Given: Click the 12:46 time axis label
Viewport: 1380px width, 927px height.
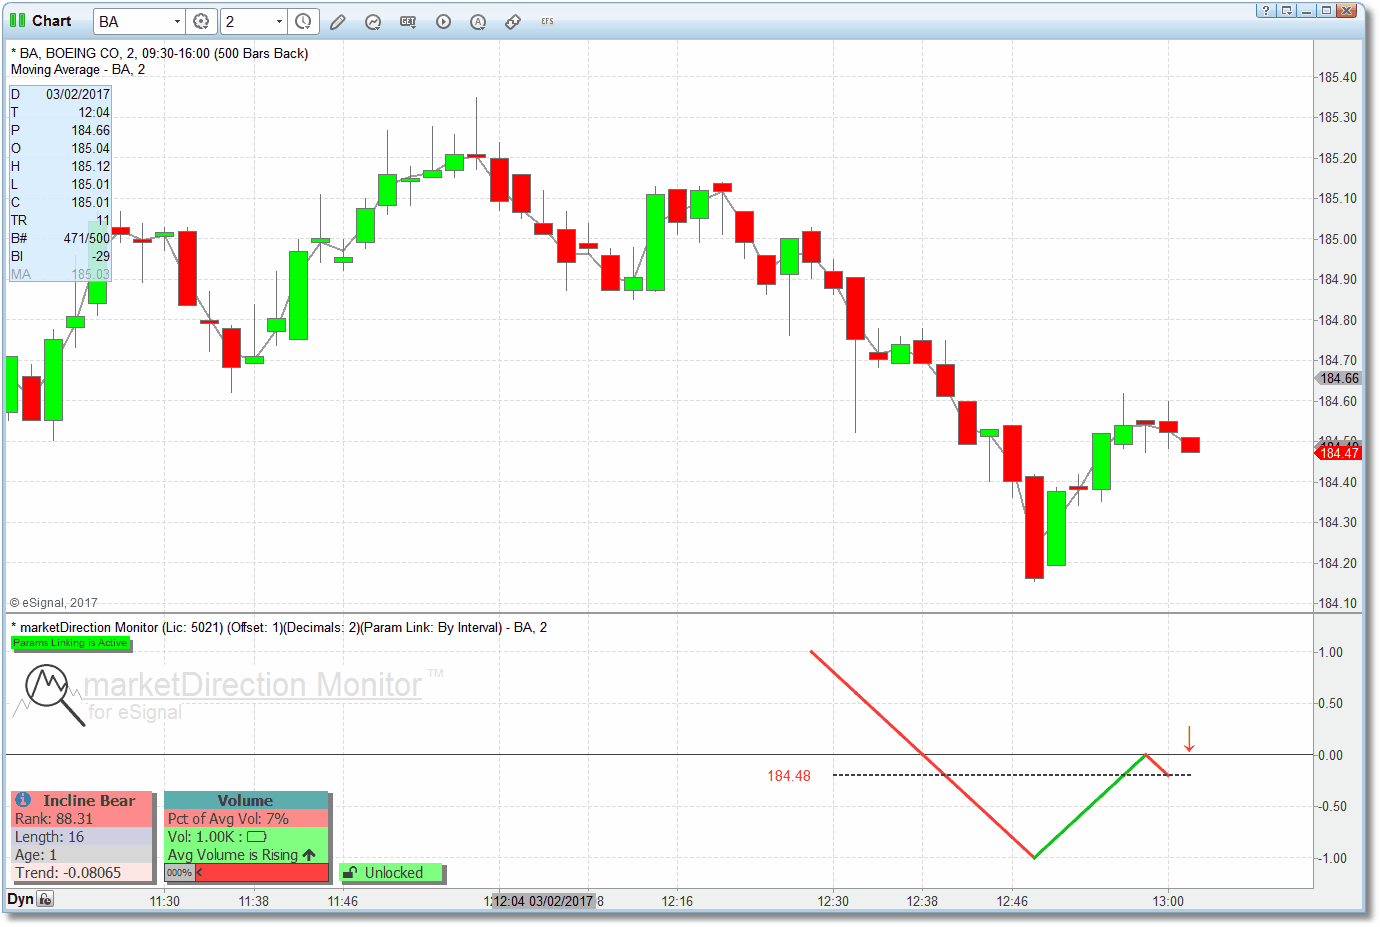Looking at the screenshot, I should pos(1012,901).
